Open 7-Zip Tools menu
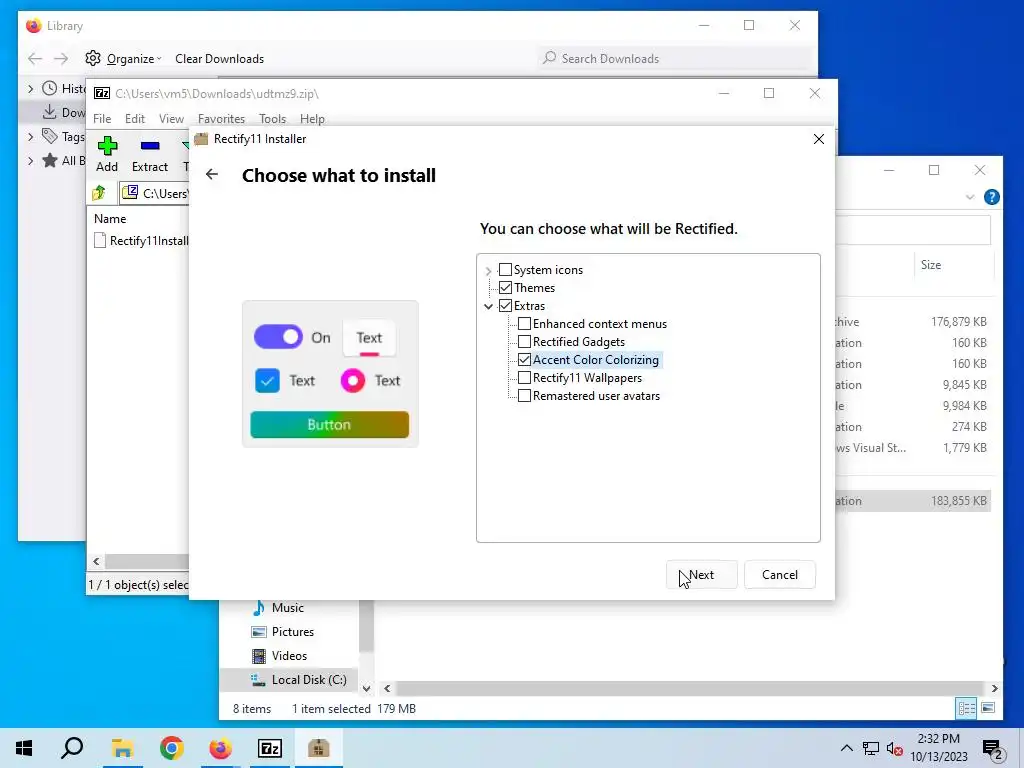Screen dimensions: 1024x768 tap(272, 119)
